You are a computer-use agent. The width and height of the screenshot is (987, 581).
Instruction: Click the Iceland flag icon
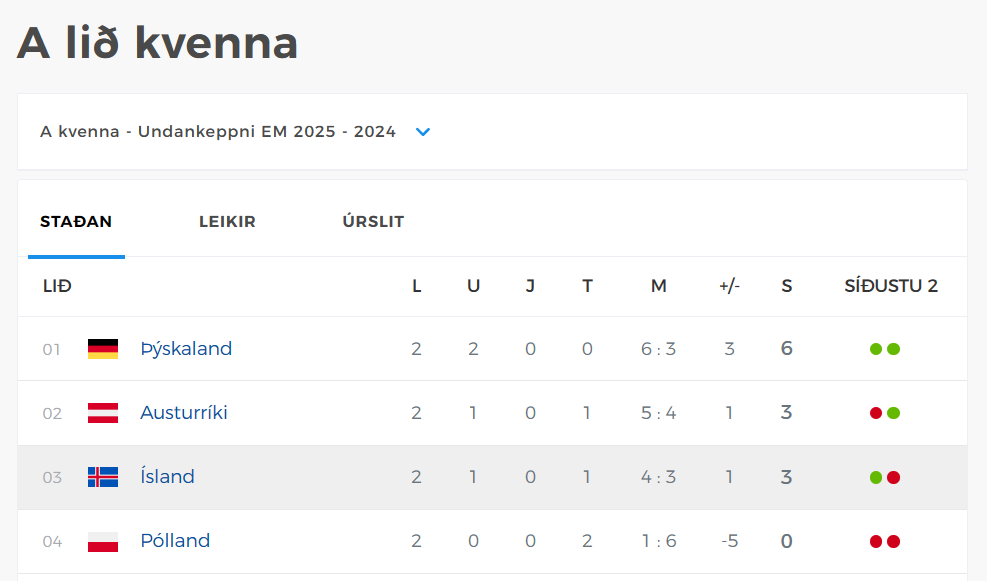click(103, 477)
